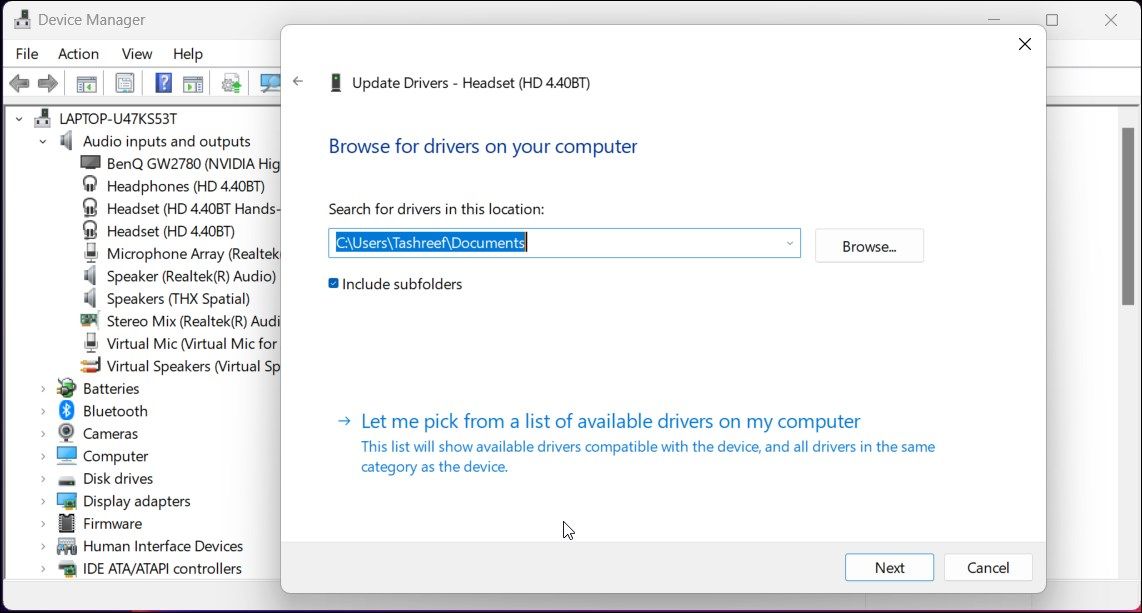Open the Help toolbar icon with question mark
Image resolution: width=1142 pixels, height=613 pixels.
pos(164,83)
